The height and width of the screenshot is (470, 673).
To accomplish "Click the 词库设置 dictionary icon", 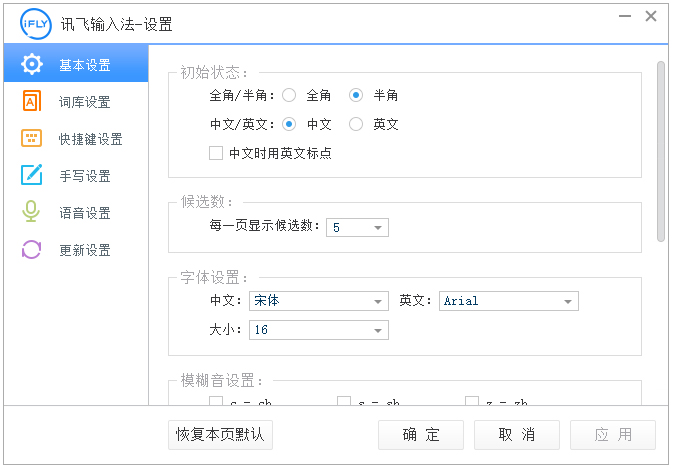I will (32, 102).
